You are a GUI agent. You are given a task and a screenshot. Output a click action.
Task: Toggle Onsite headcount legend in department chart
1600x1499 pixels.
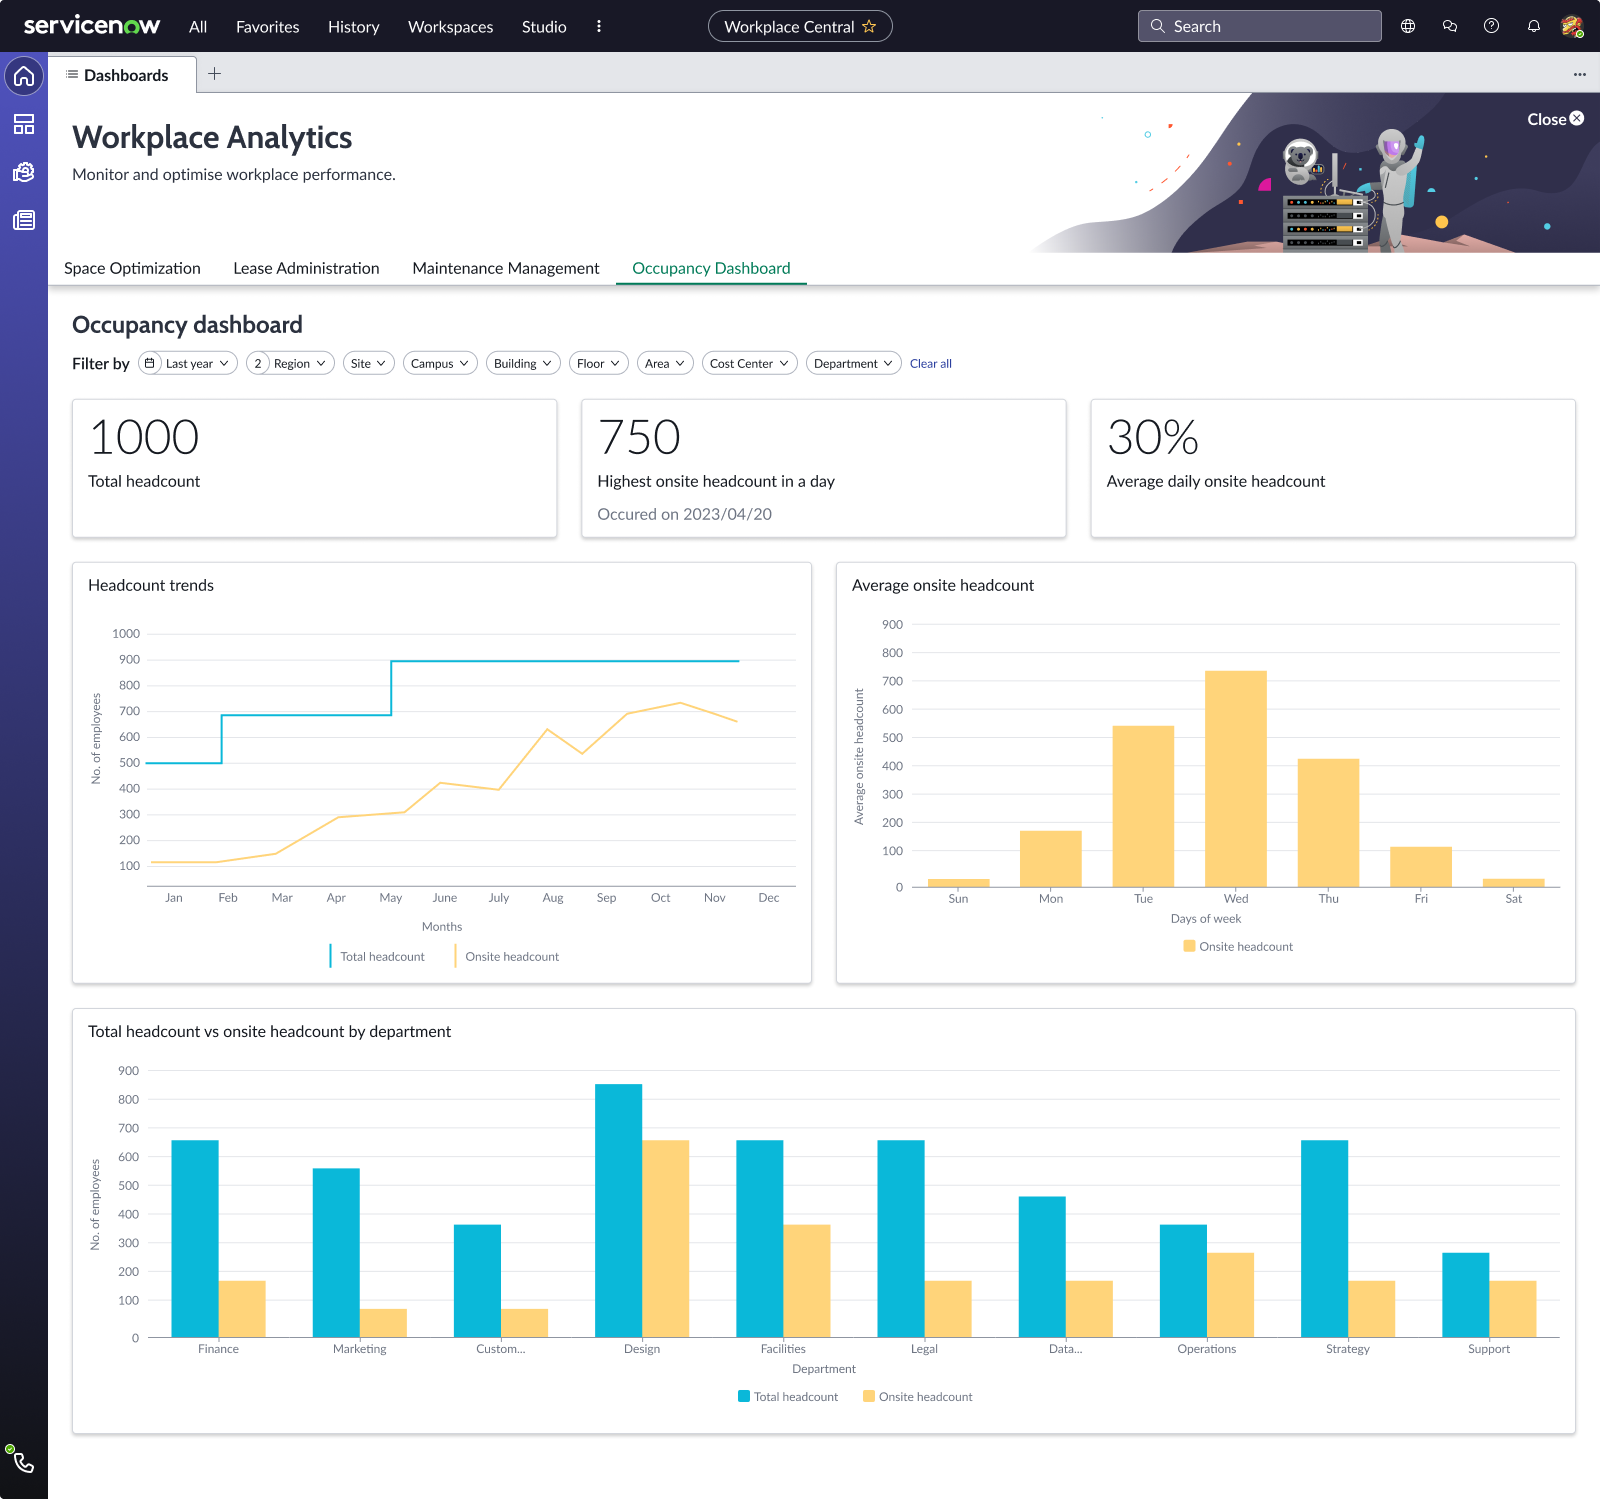click(918, 1396)
